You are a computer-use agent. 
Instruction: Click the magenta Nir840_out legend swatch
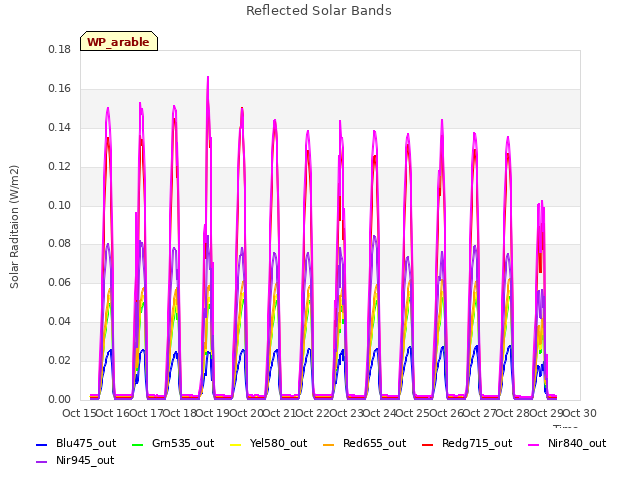pos(533,444)
